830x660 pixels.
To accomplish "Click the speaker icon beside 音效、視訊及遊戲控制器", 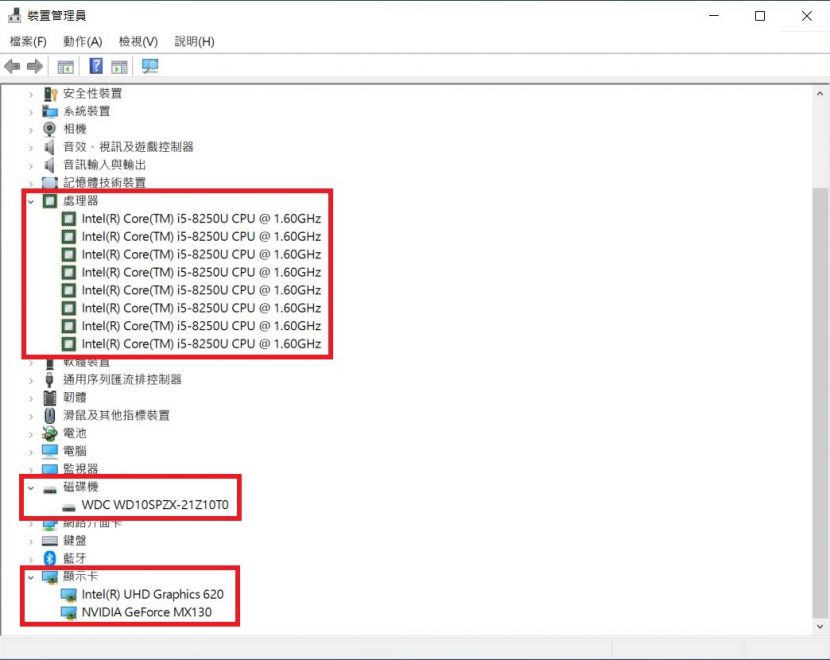I will 50,147.
